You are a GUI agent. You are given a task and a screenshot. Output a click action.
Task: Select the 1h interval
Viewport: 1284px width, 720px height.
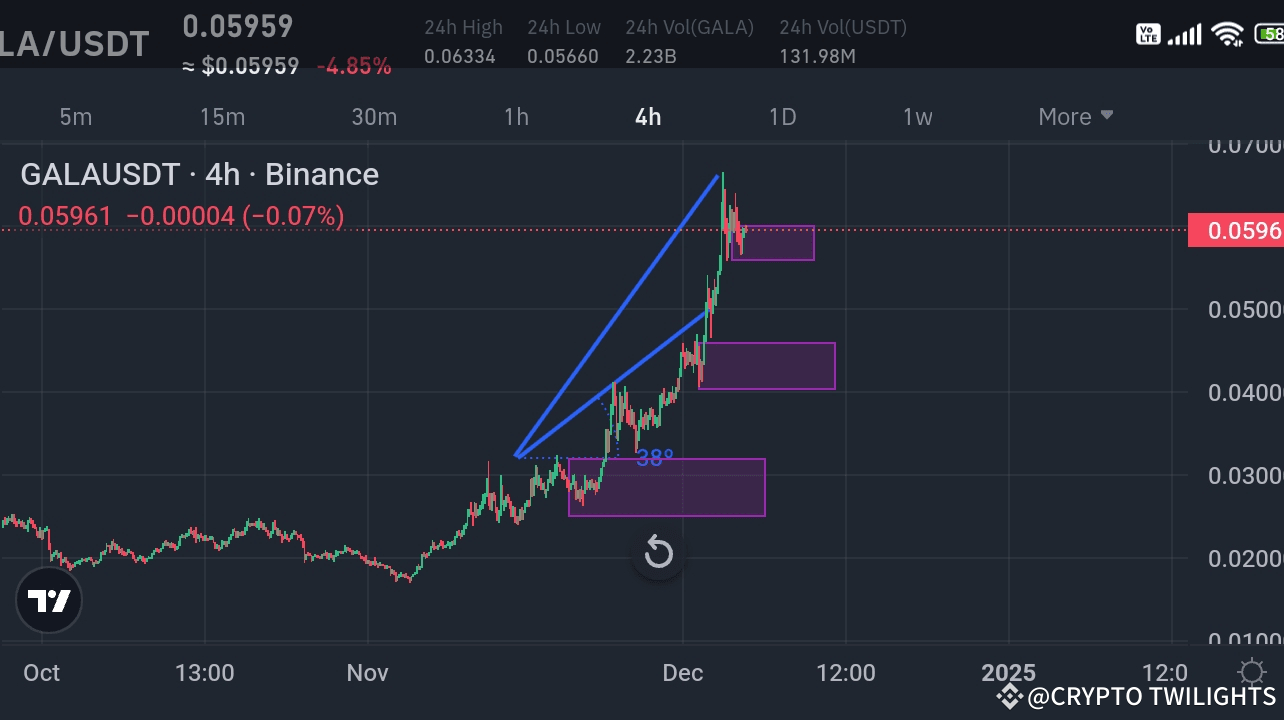(516, 116)
